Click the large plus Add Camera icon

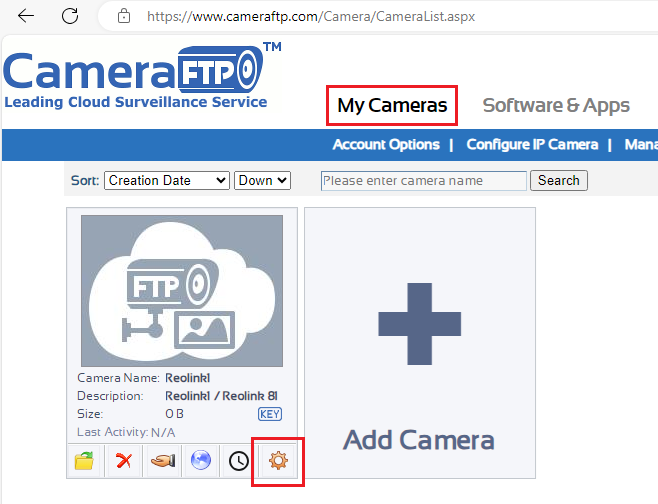point(419,323)
